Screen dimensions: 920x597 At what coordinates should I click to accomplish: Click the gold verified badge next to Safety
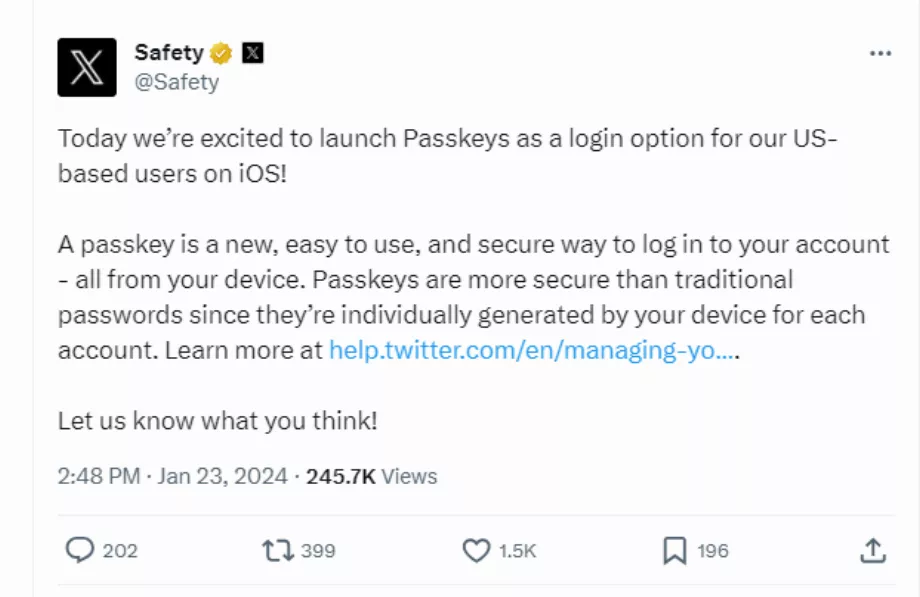pyautogui.click(x=221, y=53)
